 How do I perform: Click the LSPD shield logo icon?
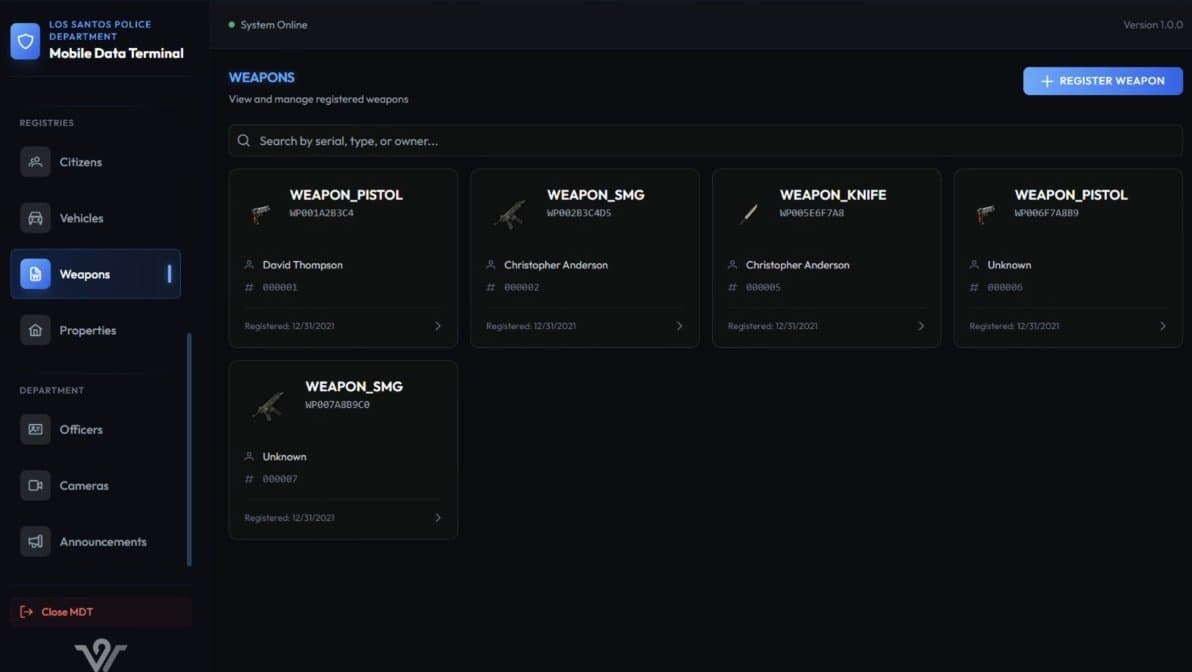(x=25, y=42)
